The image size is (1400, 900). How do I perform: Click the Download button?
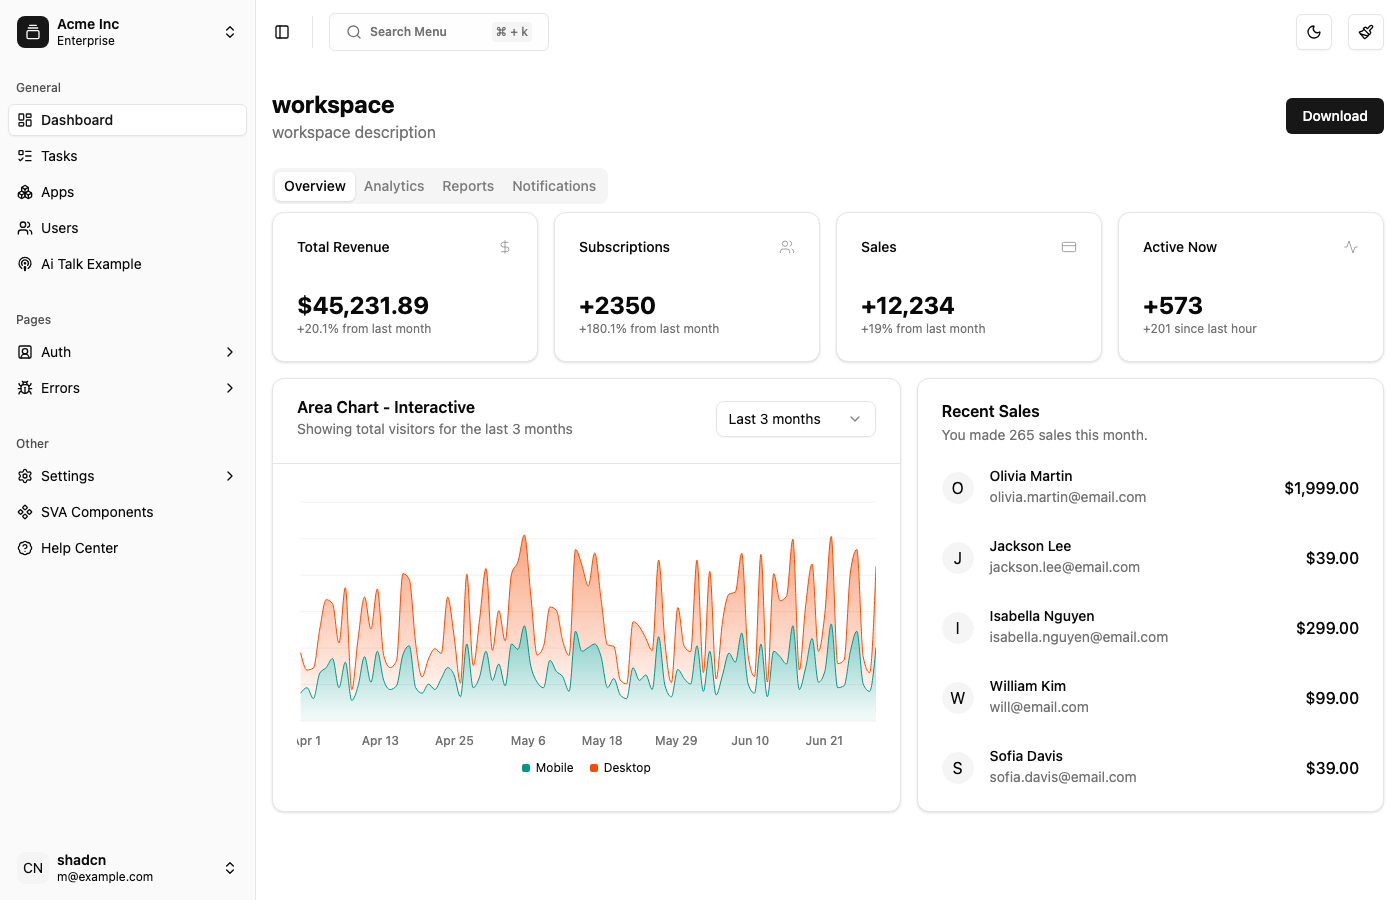click(1334, 116)
